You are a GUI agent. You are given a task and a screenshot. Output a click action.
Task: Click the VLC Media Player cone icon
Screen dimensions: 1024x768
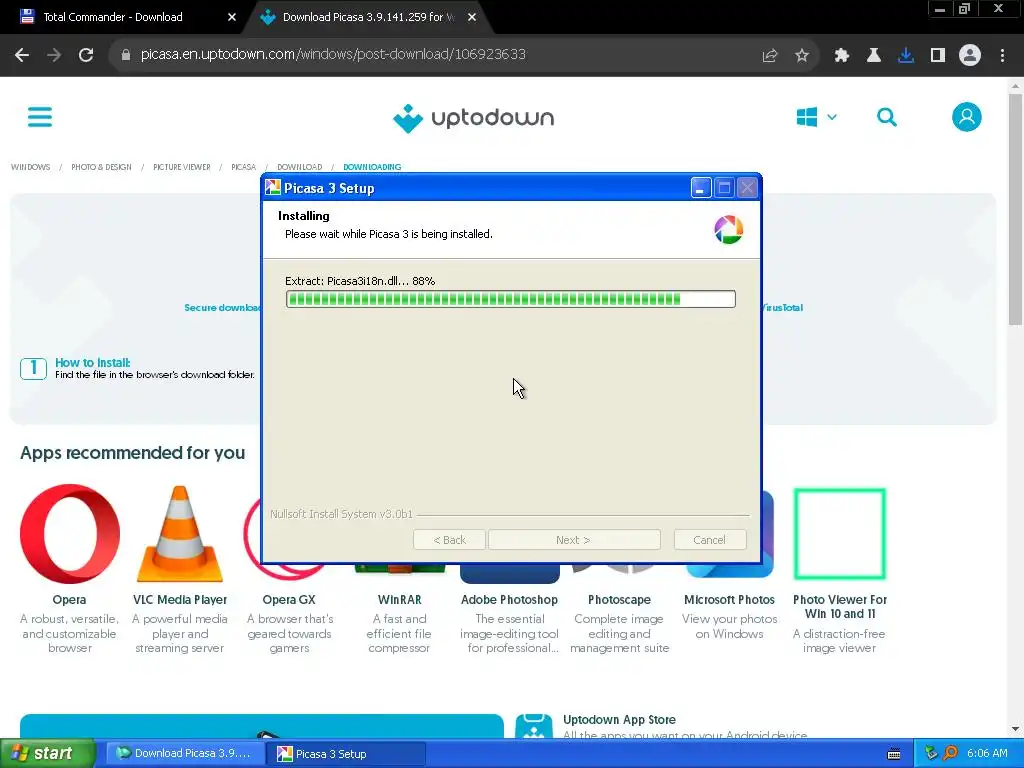pyautogui.click(x=180, y=534)
